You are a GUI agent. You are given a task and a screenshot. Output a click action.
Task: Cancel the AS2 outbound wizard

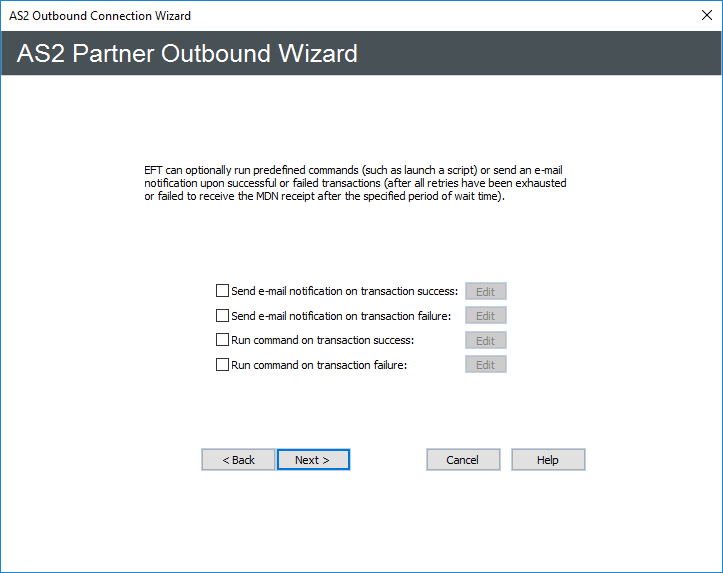pyautogui.click(x=463, y=460)
